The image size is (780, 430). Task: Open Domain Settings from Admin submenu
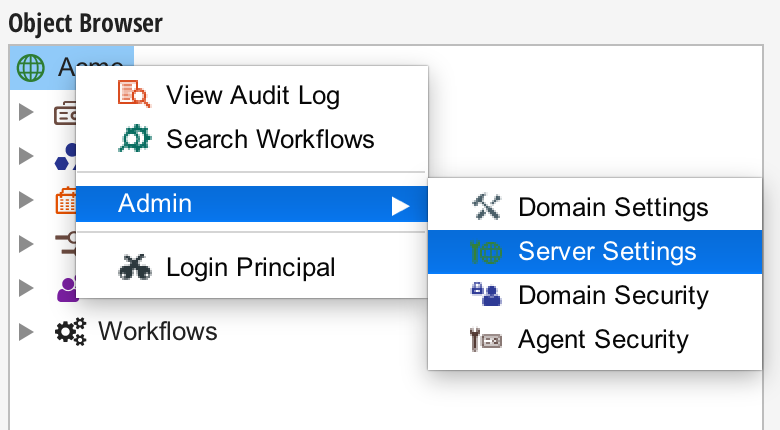click(x=612, y=207)
